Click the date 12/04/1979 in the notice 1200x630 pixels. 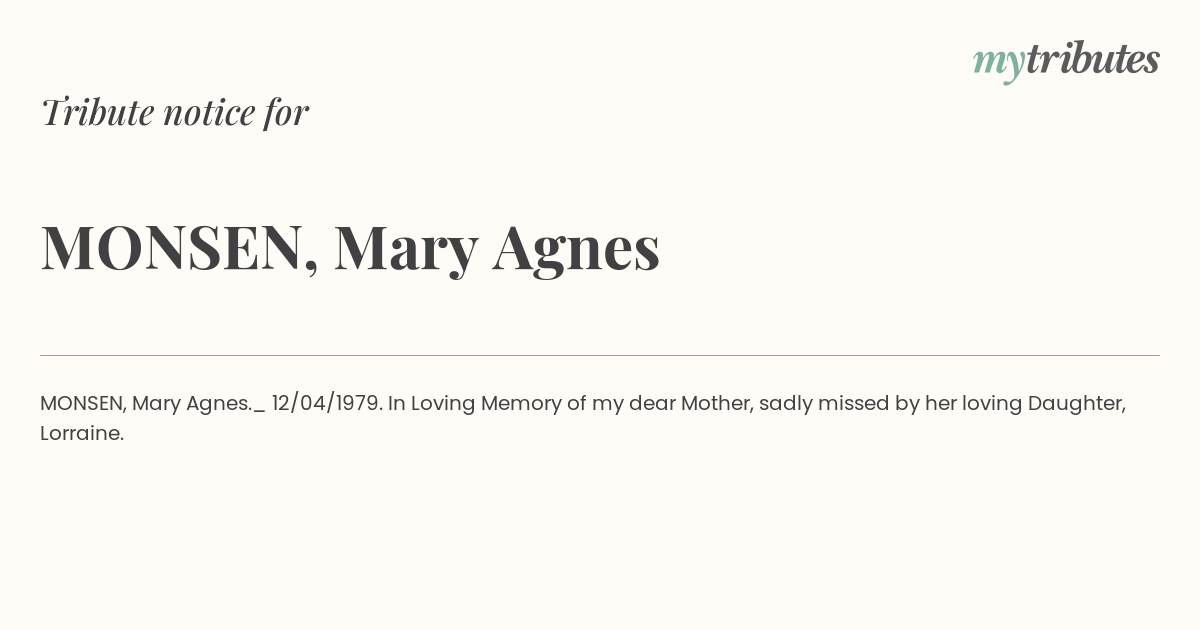click(326, 404)
